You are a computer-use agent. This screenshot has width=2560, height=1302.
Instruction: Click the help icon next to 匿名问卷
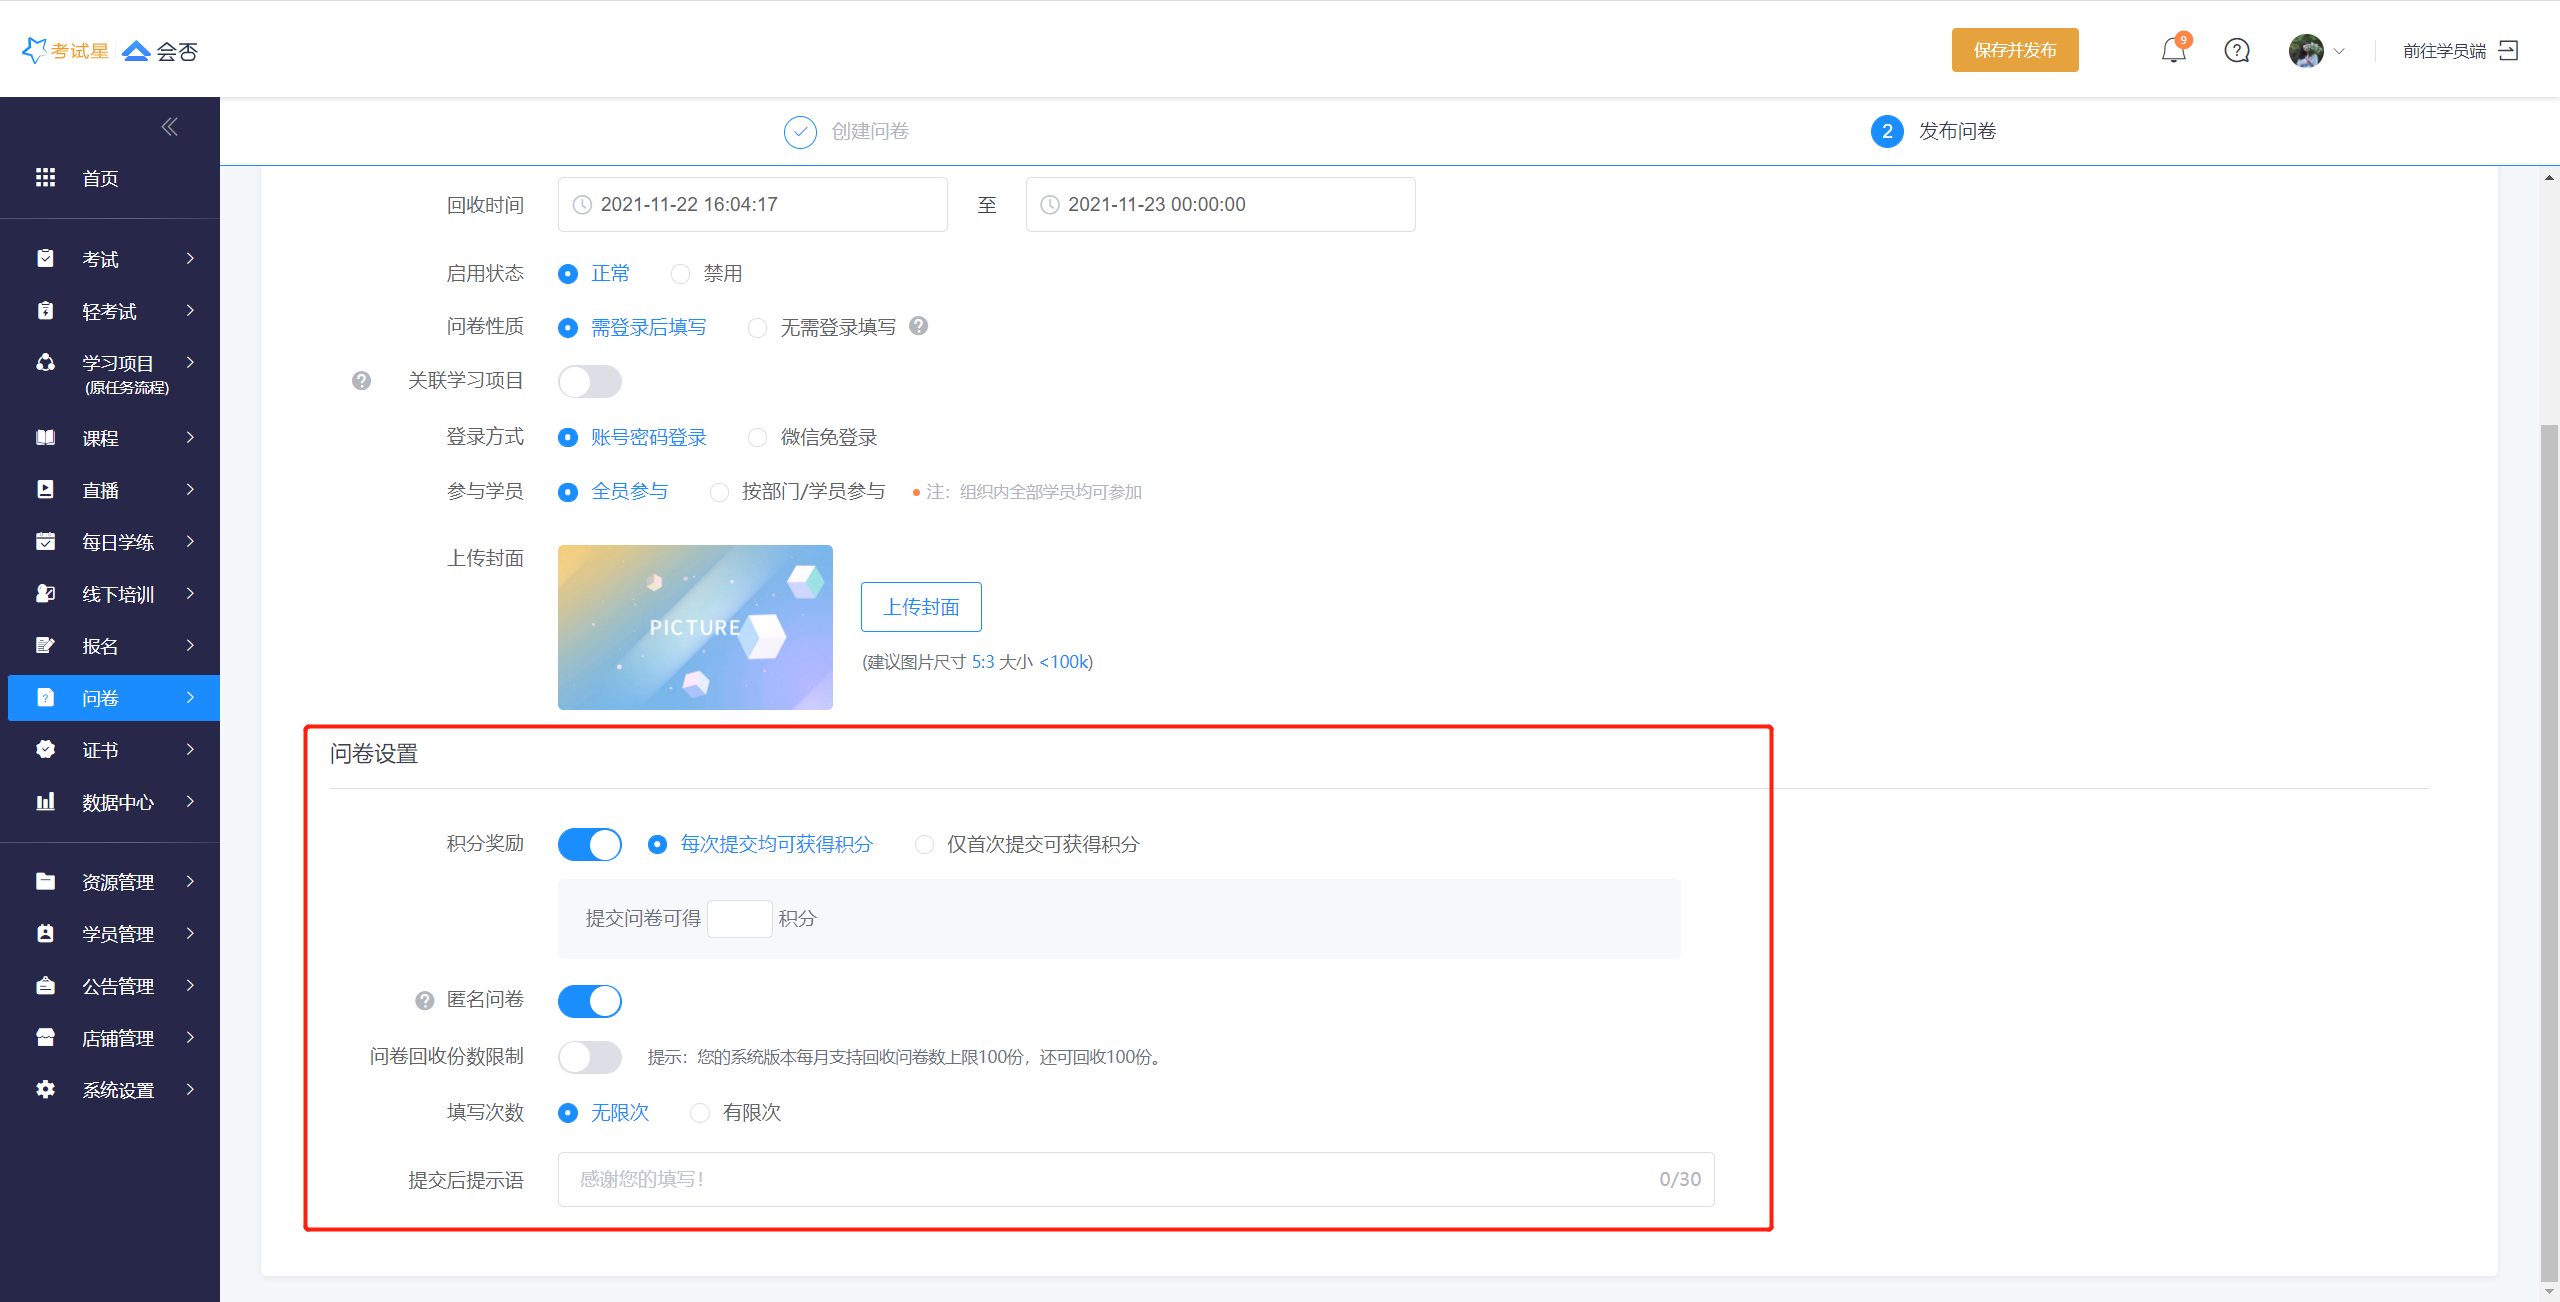pyautogui.click(x=425, y=1000)
